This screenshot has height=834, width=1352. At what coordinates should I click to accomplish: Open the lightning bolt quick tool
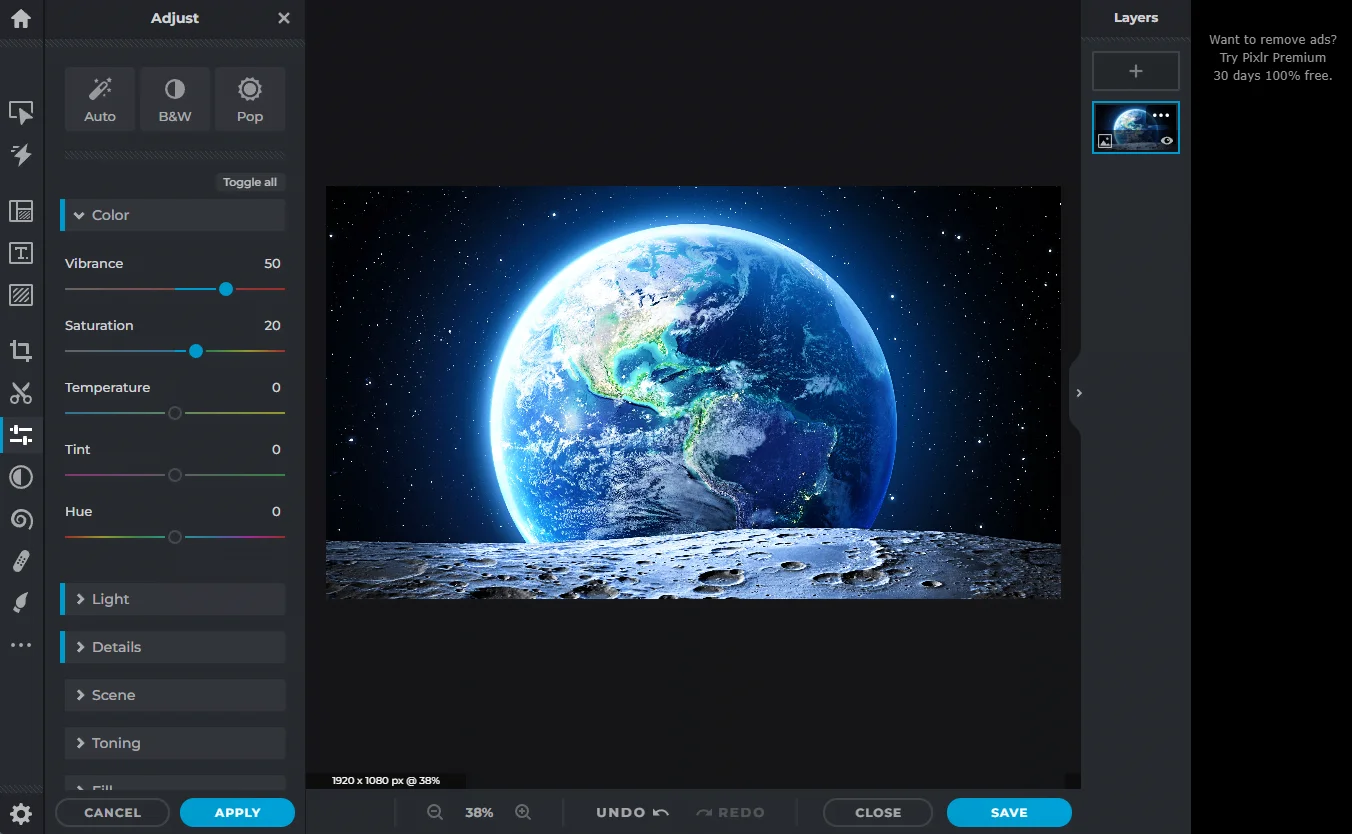click(21, 154)
